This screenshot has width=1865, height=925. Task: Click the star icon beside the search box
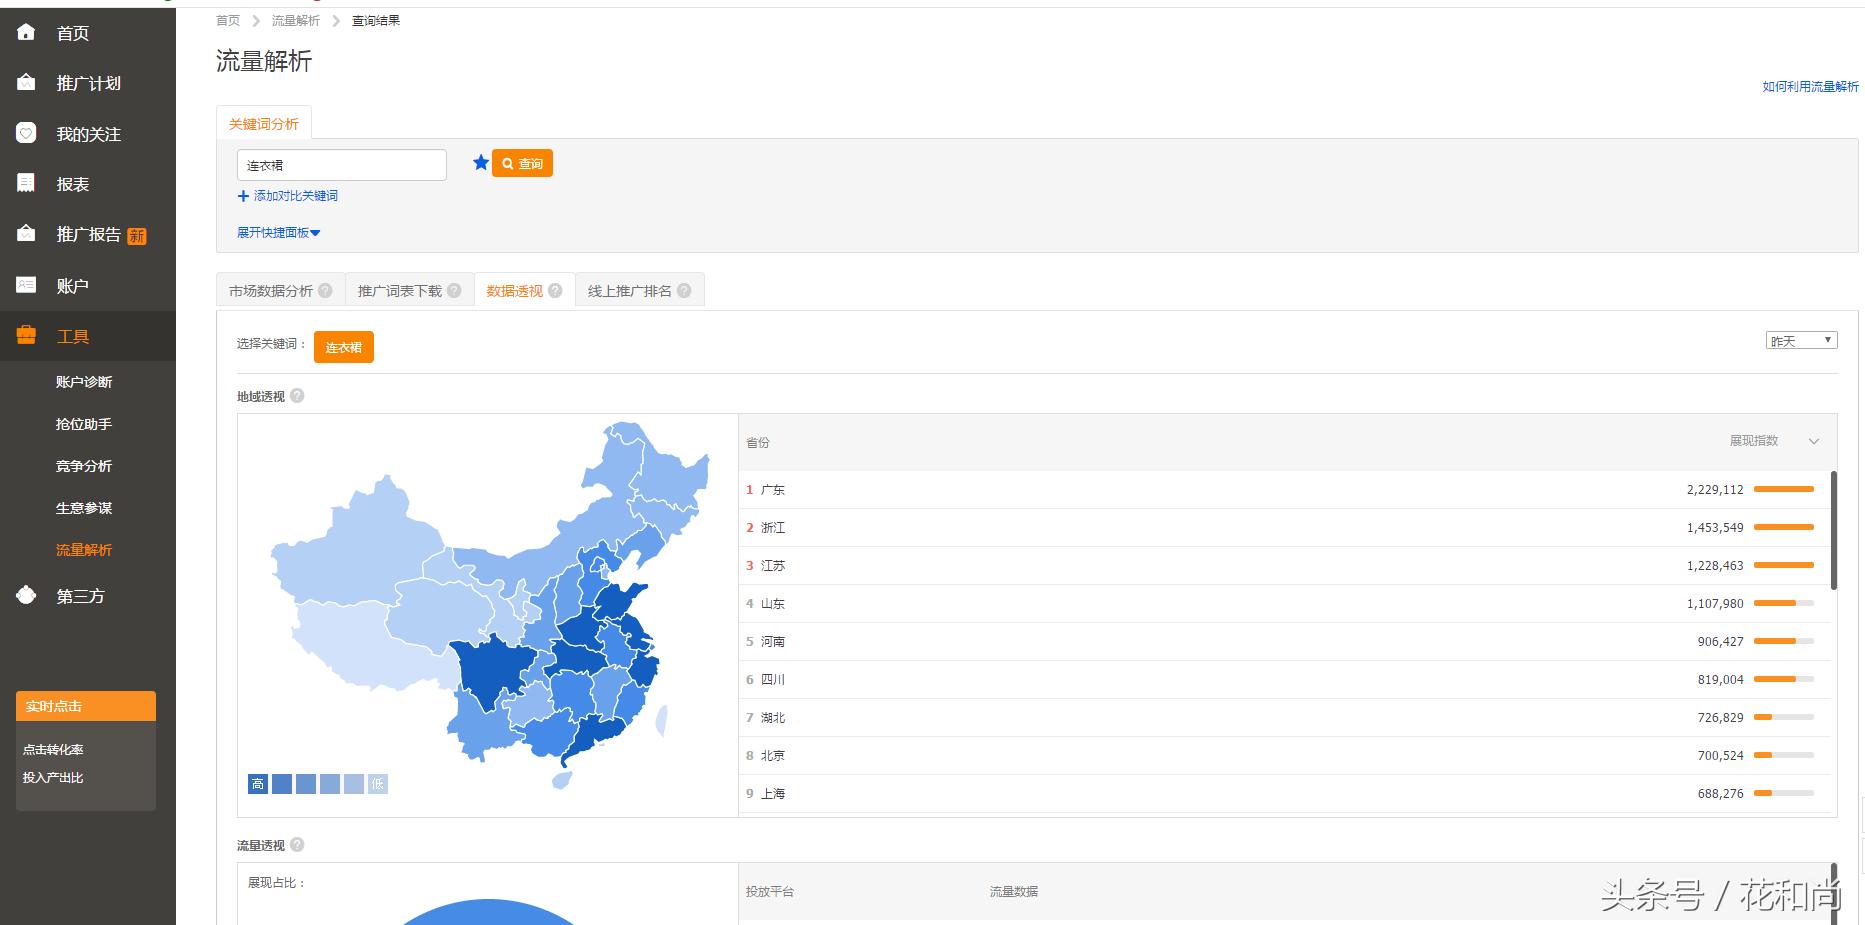[x=481, y=162]
